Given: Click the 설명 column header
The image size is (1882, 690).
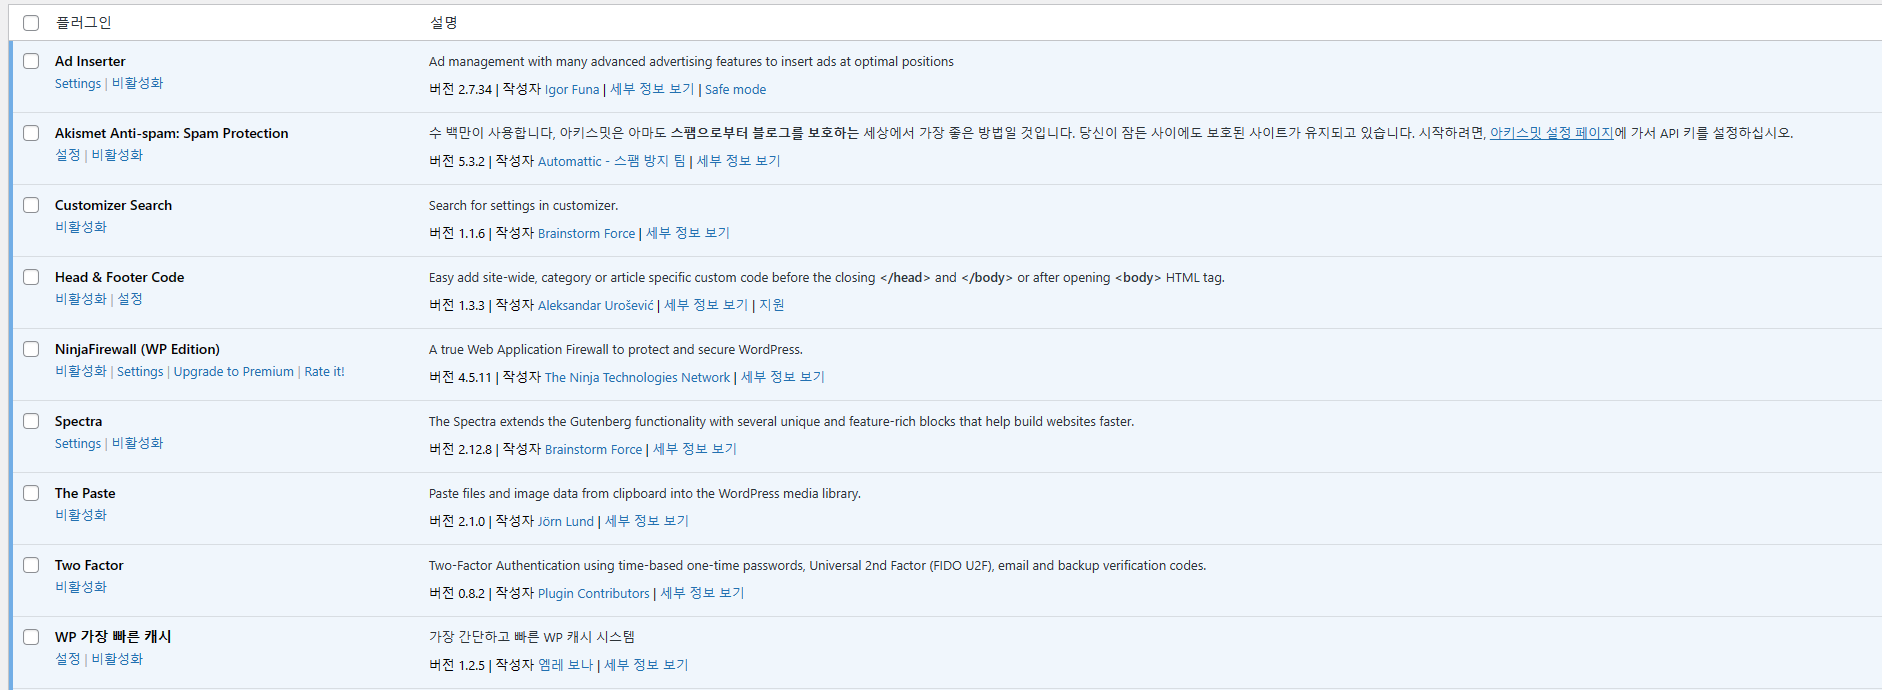Looking at the screenshot, I should pos(443,23).
